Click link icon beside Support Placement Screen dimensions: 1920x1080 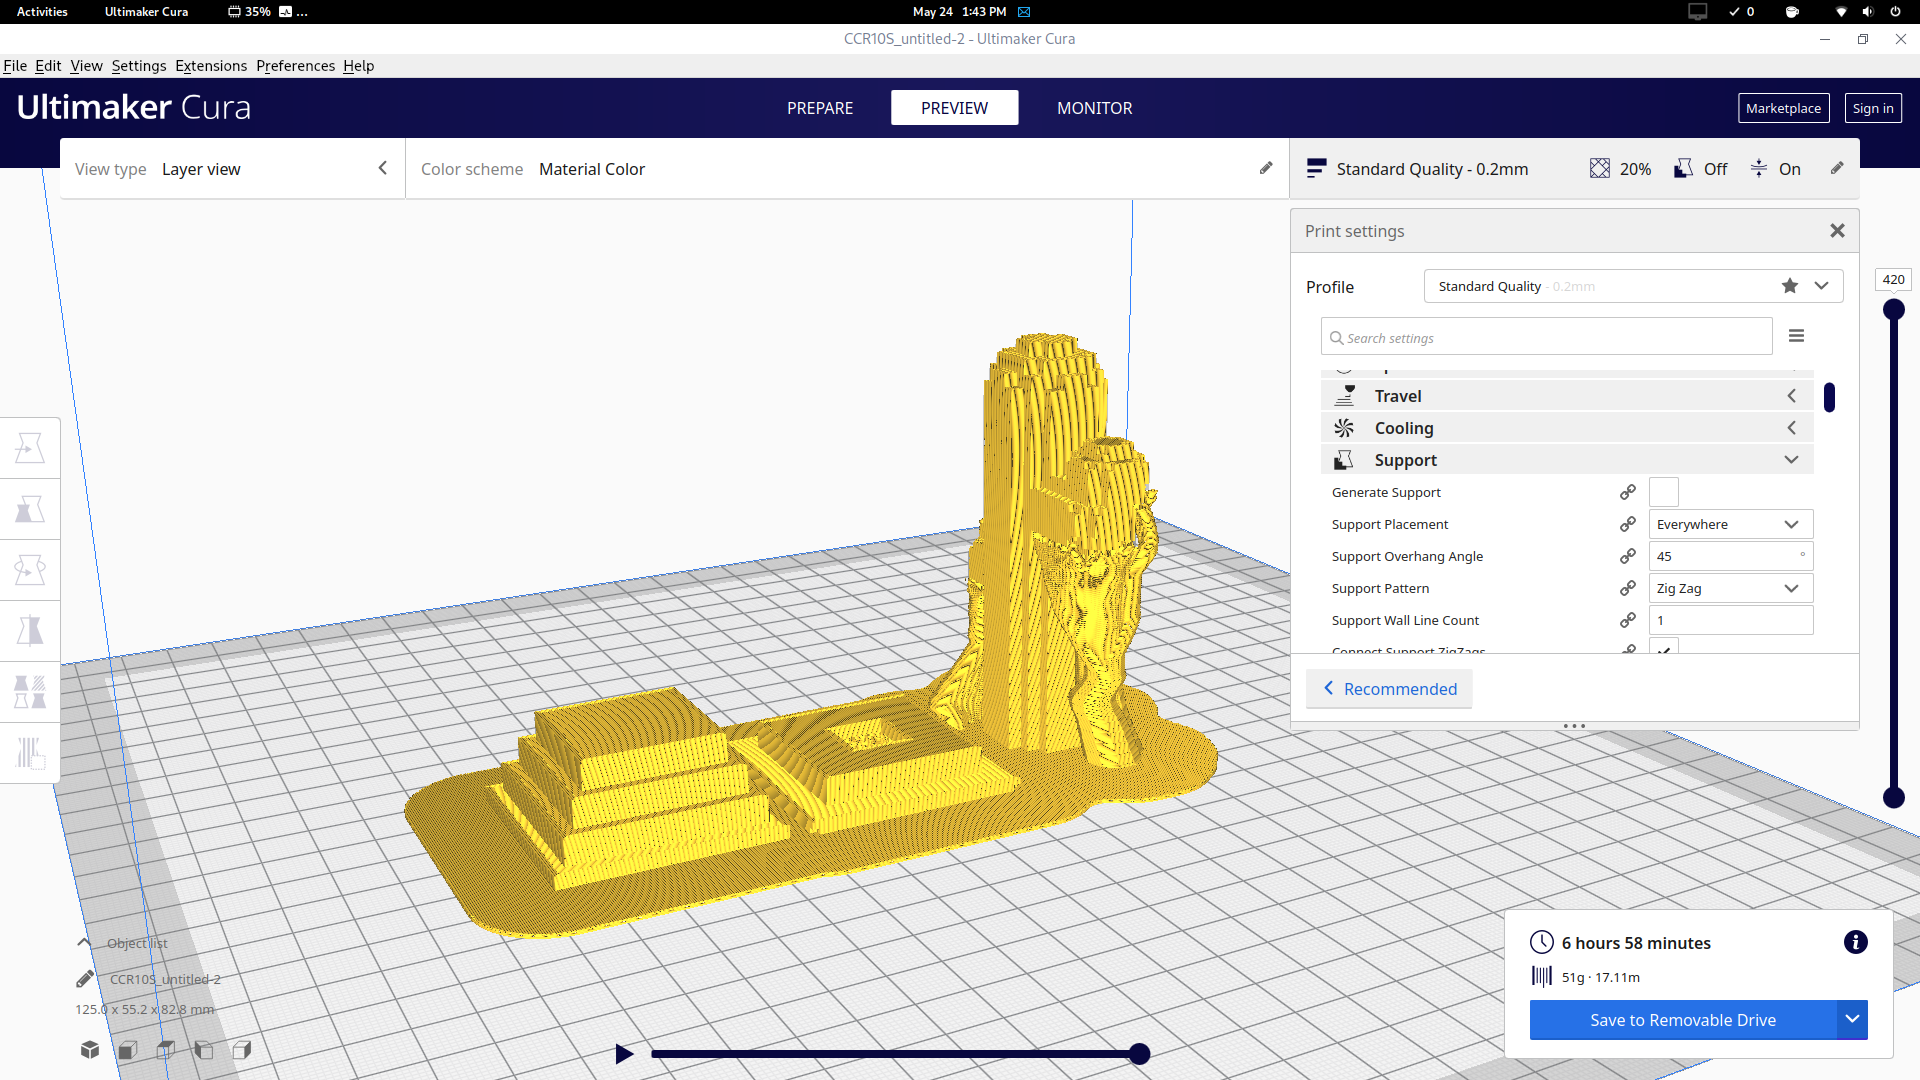1628,524
